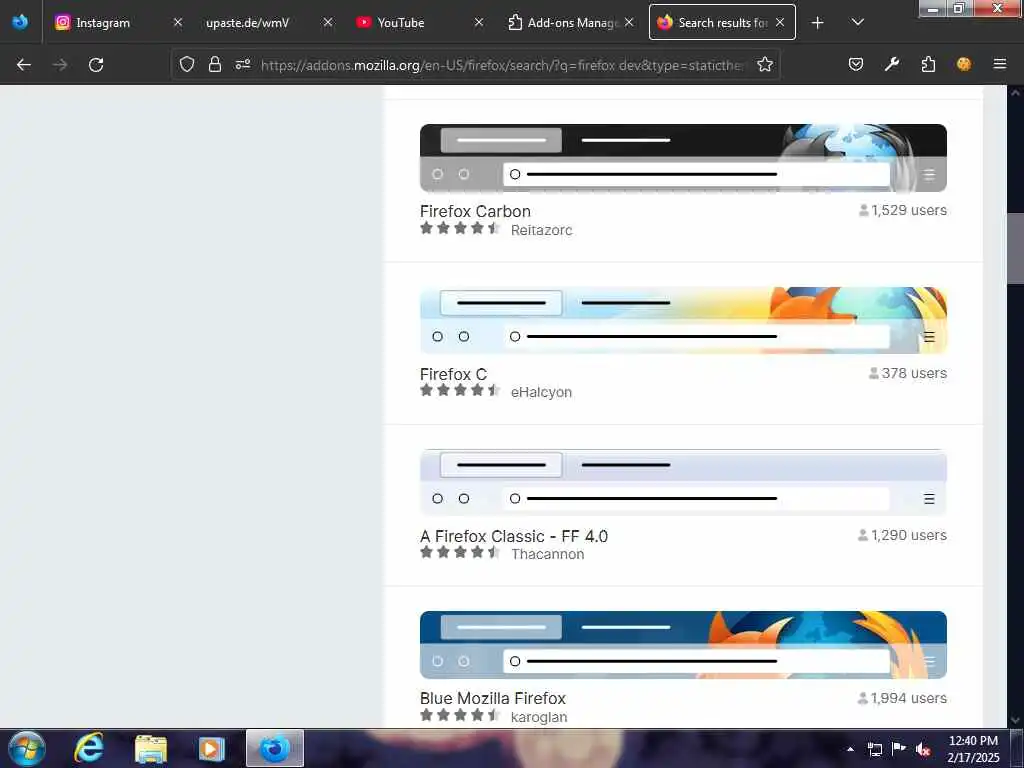Open the Blue Mozilla Firefox theme link

492,698
